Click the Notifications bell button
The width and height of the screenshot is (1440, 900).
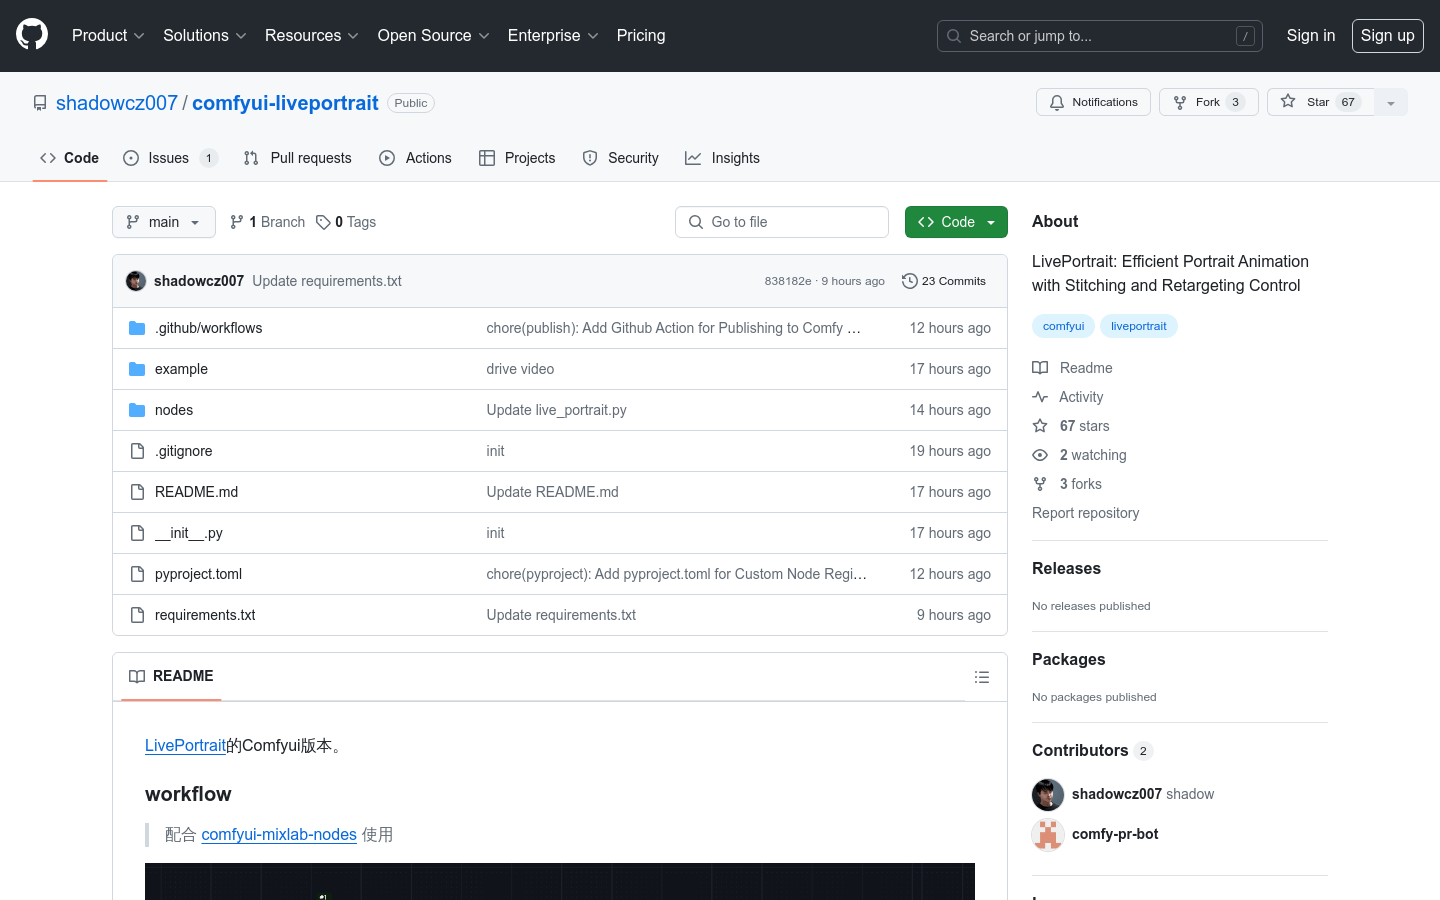pos(1093,102)
